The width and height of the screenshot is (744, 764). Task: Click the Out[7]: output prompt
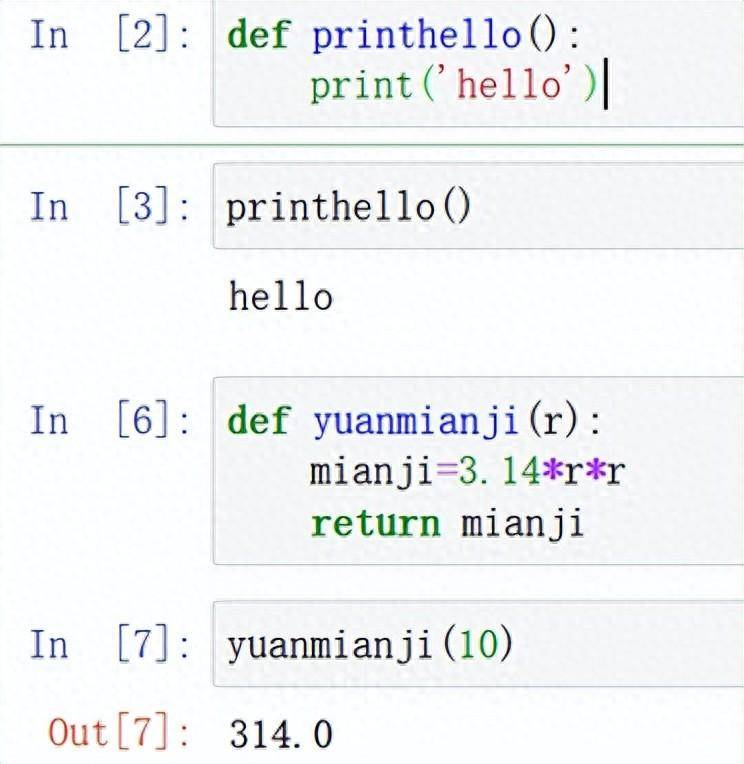click(118, 732)
